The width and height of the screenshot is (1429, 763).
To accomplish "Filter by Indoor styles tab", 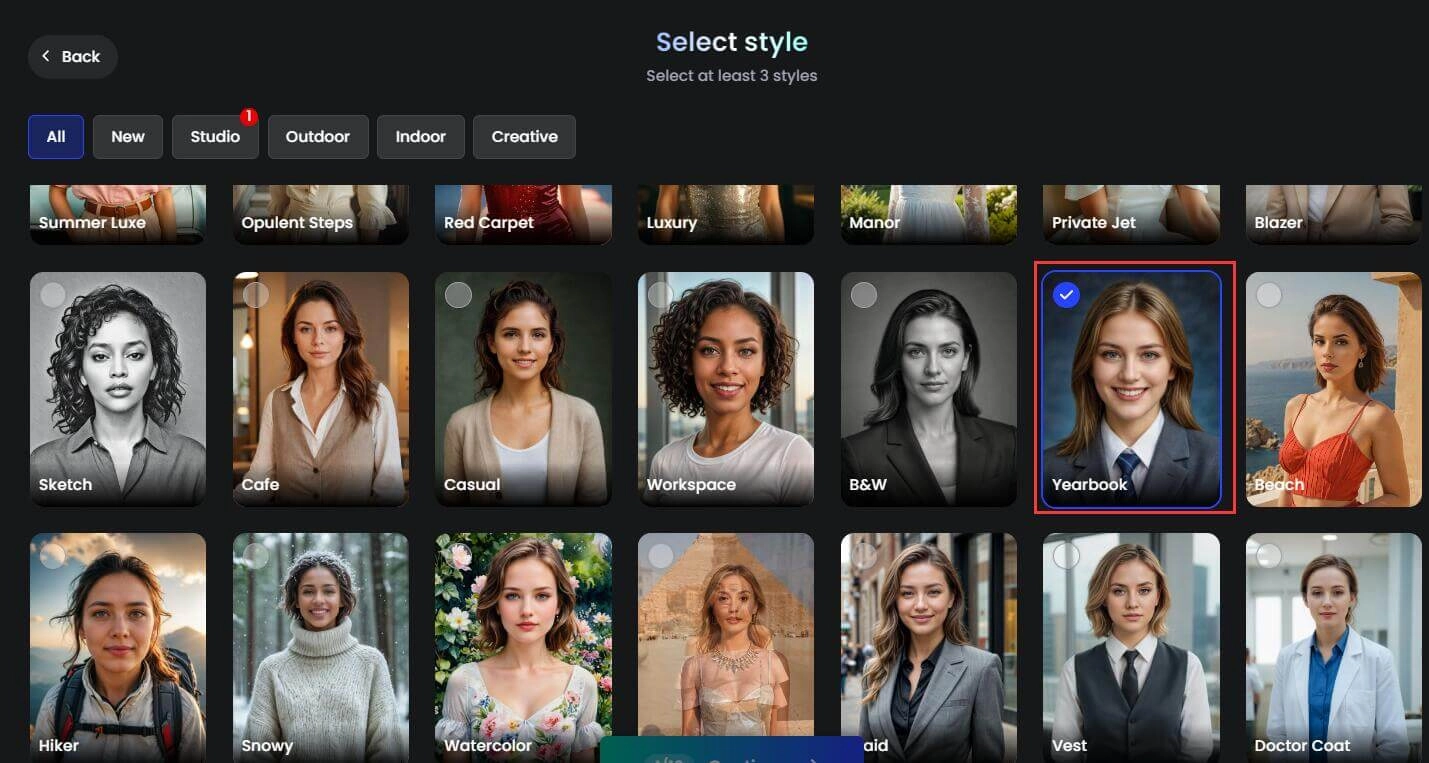I will pos(421,137).
